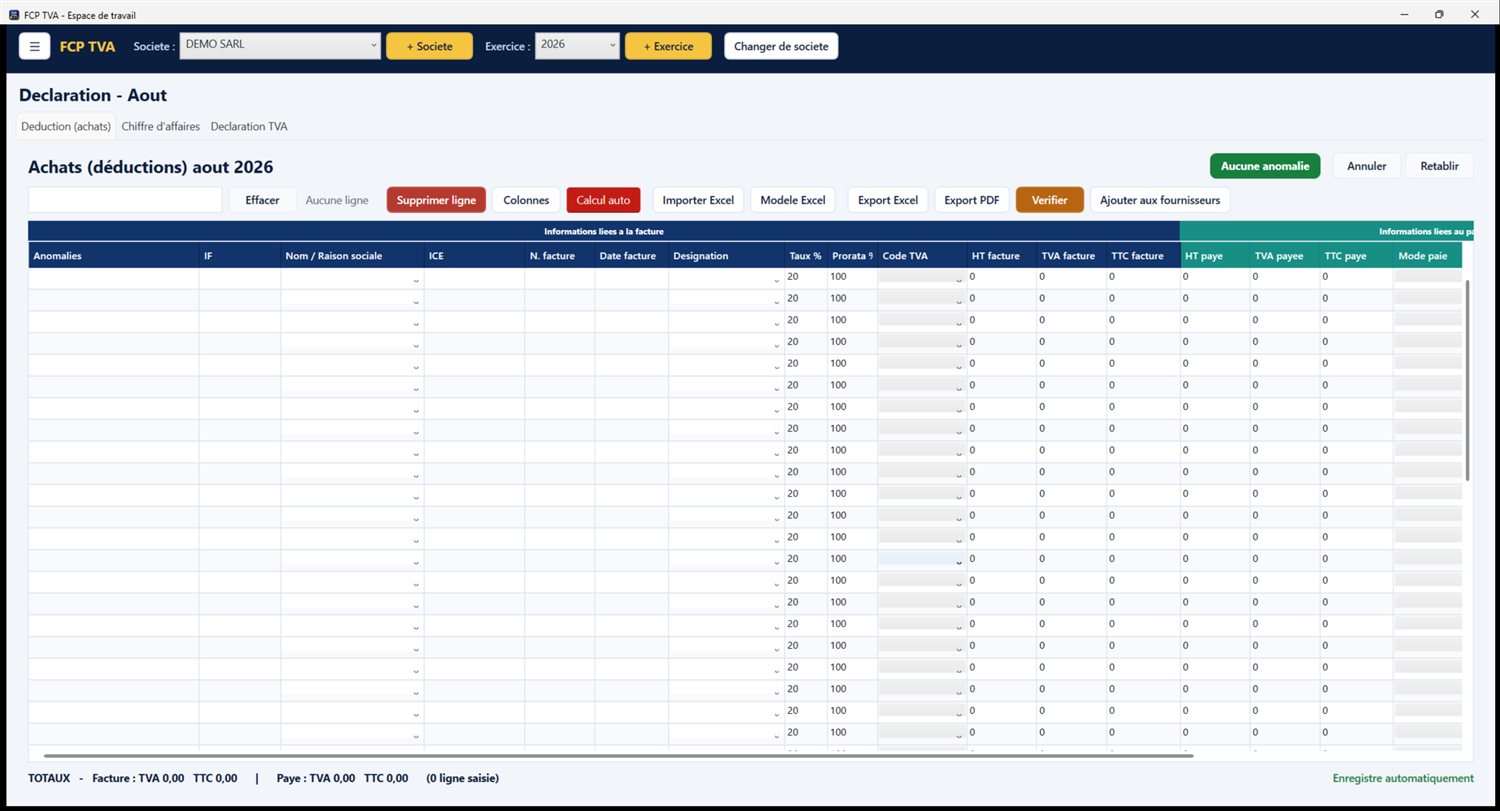Click the + Exercice button
The height and width of the screenshot is (811, 1500).
(x=668, y=46)
